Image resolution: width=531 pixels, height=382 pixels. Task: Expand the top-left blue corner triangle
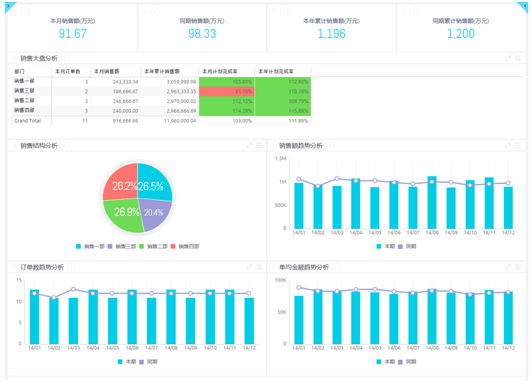tap(9, 6)
